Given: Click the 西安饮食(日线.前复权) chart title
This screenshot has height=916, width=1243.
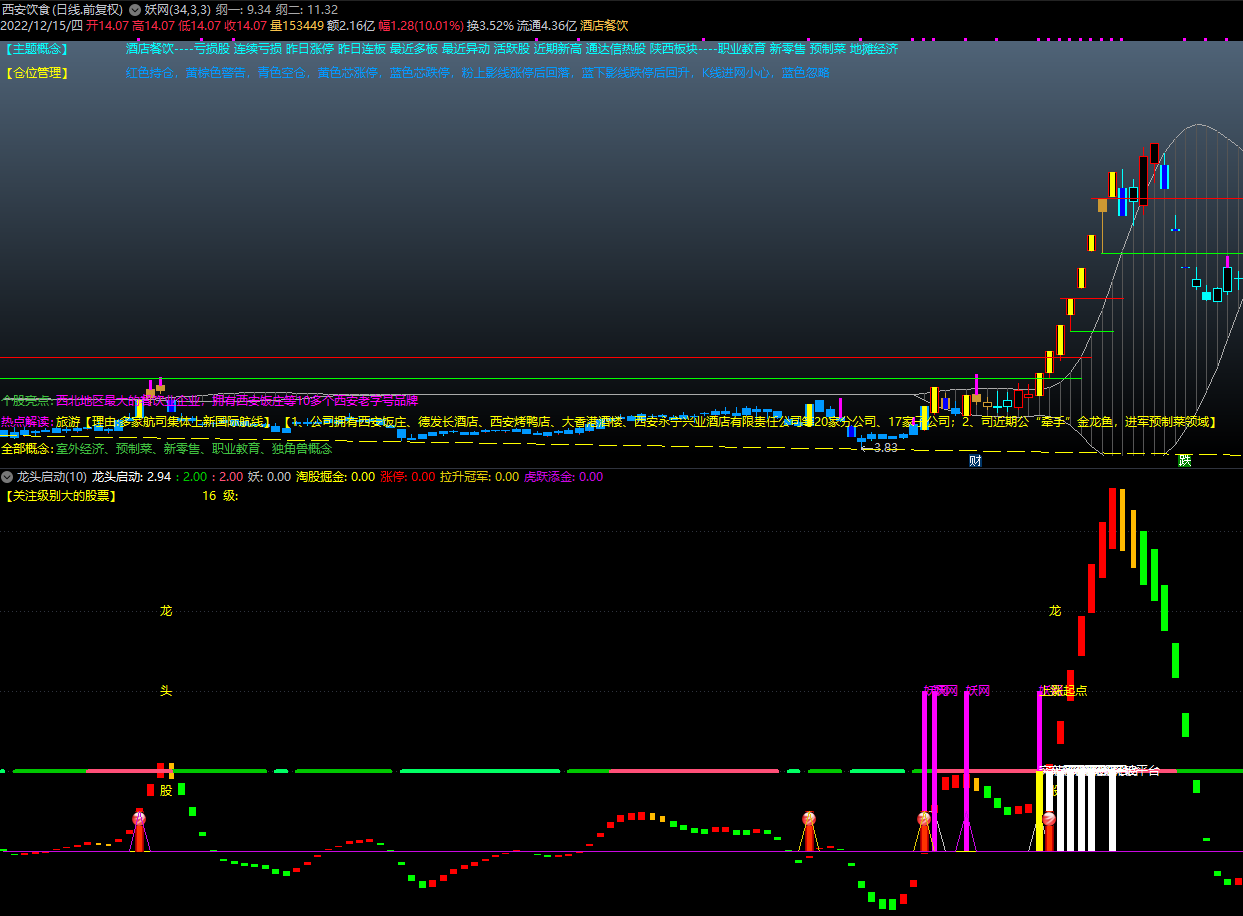Looking at the screenshot, I should click(62, 9).
